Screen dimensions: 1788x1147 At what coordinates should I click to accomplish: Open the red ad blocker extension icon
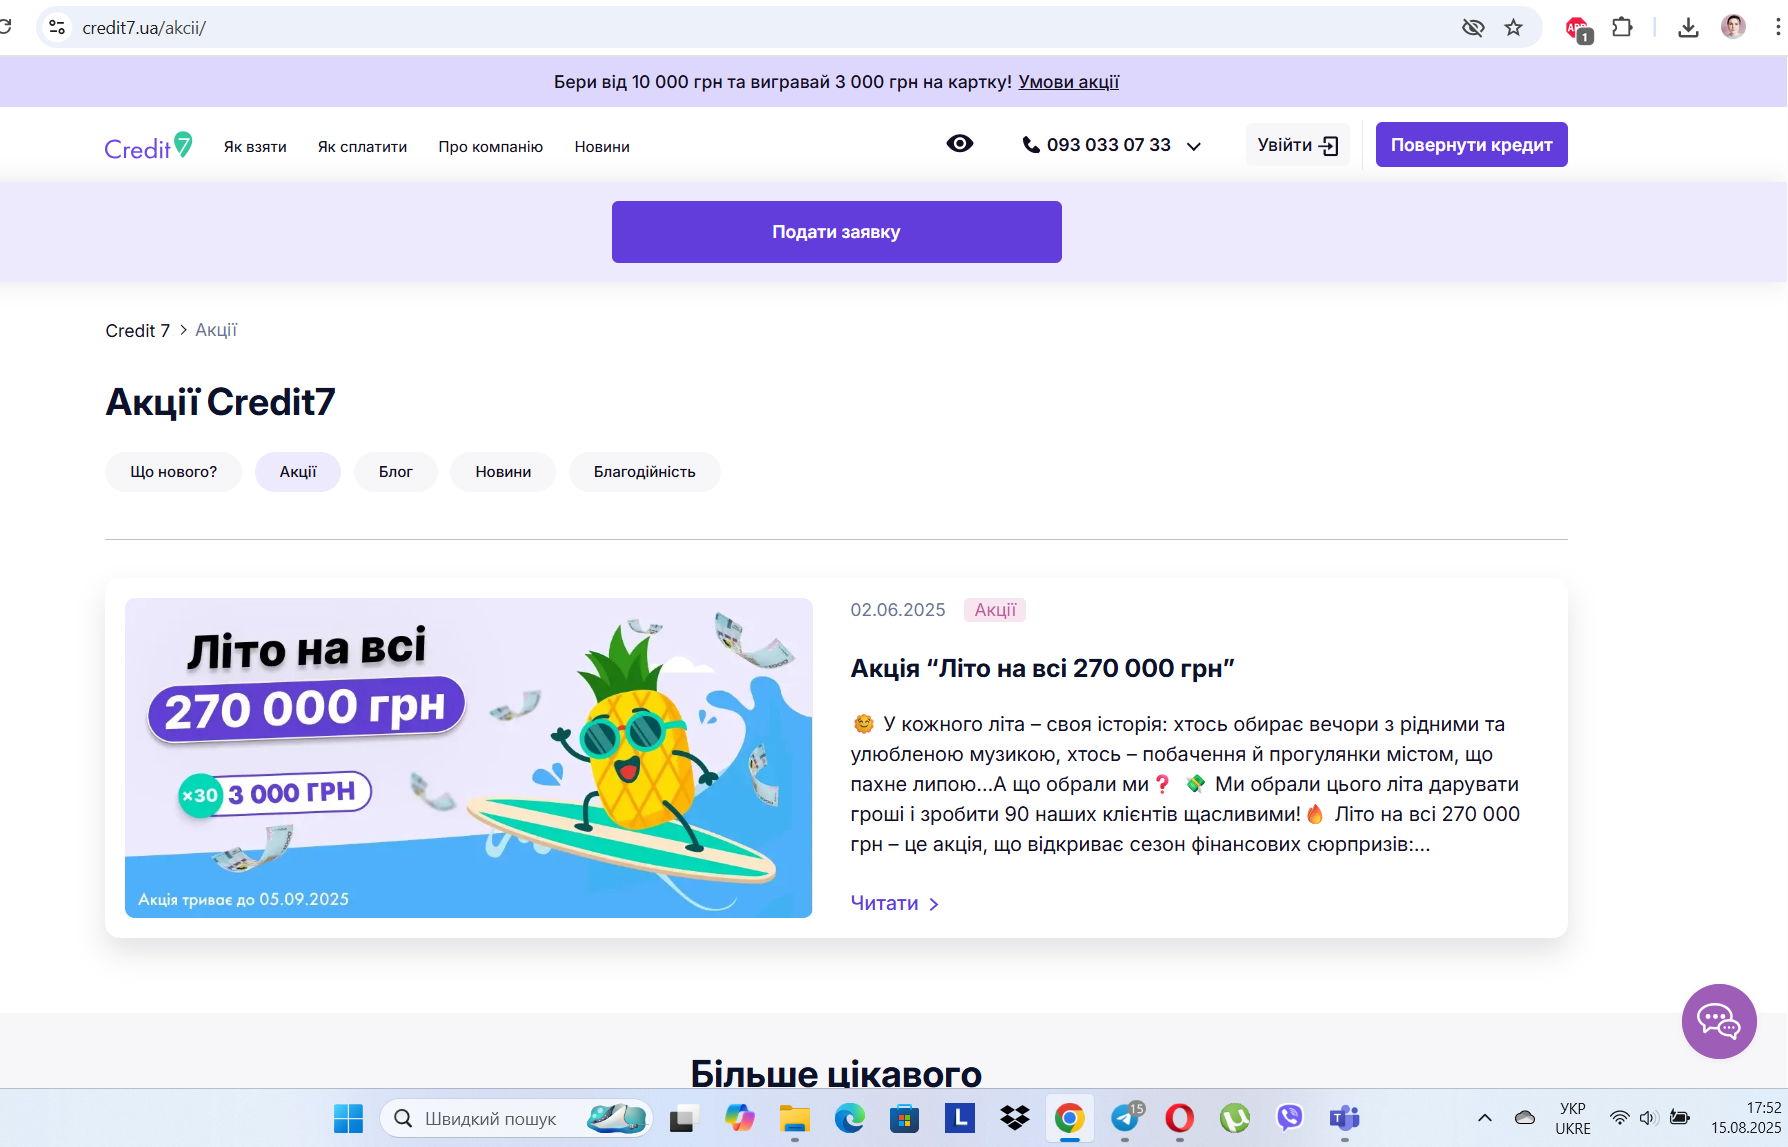[x=1578, y=29]
